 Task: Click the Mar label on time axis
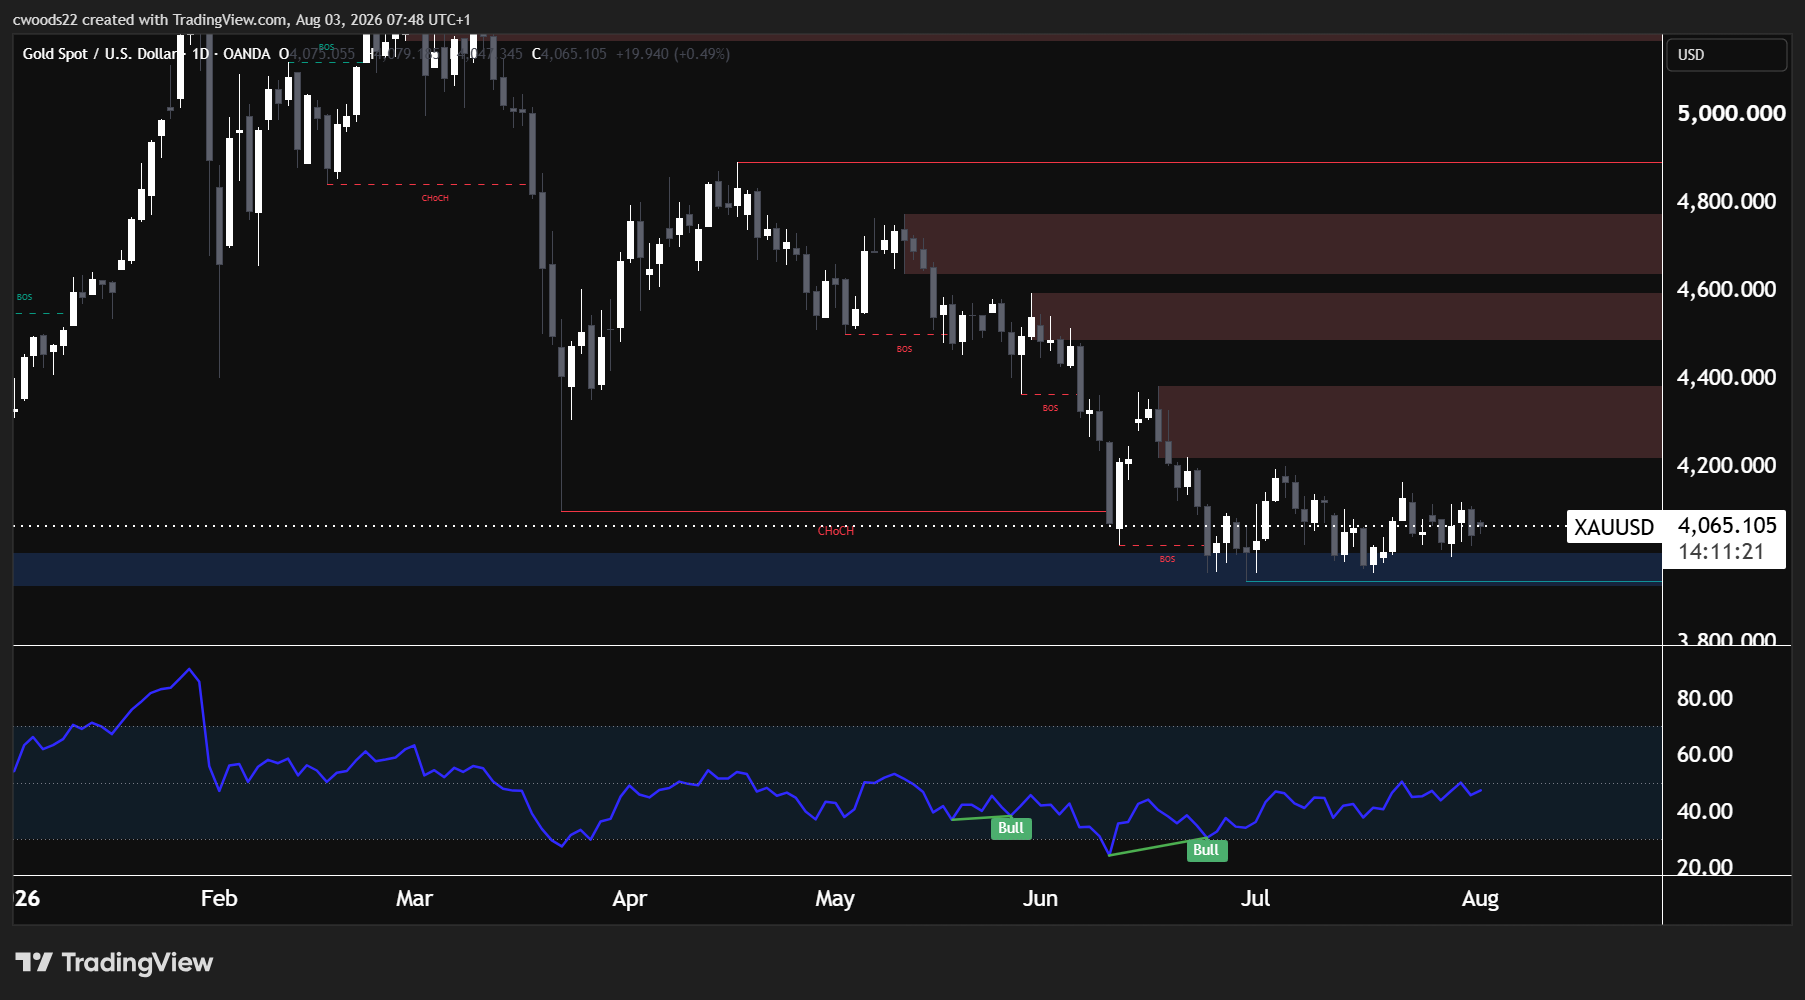pyautogui.click(x=414, y=898)
